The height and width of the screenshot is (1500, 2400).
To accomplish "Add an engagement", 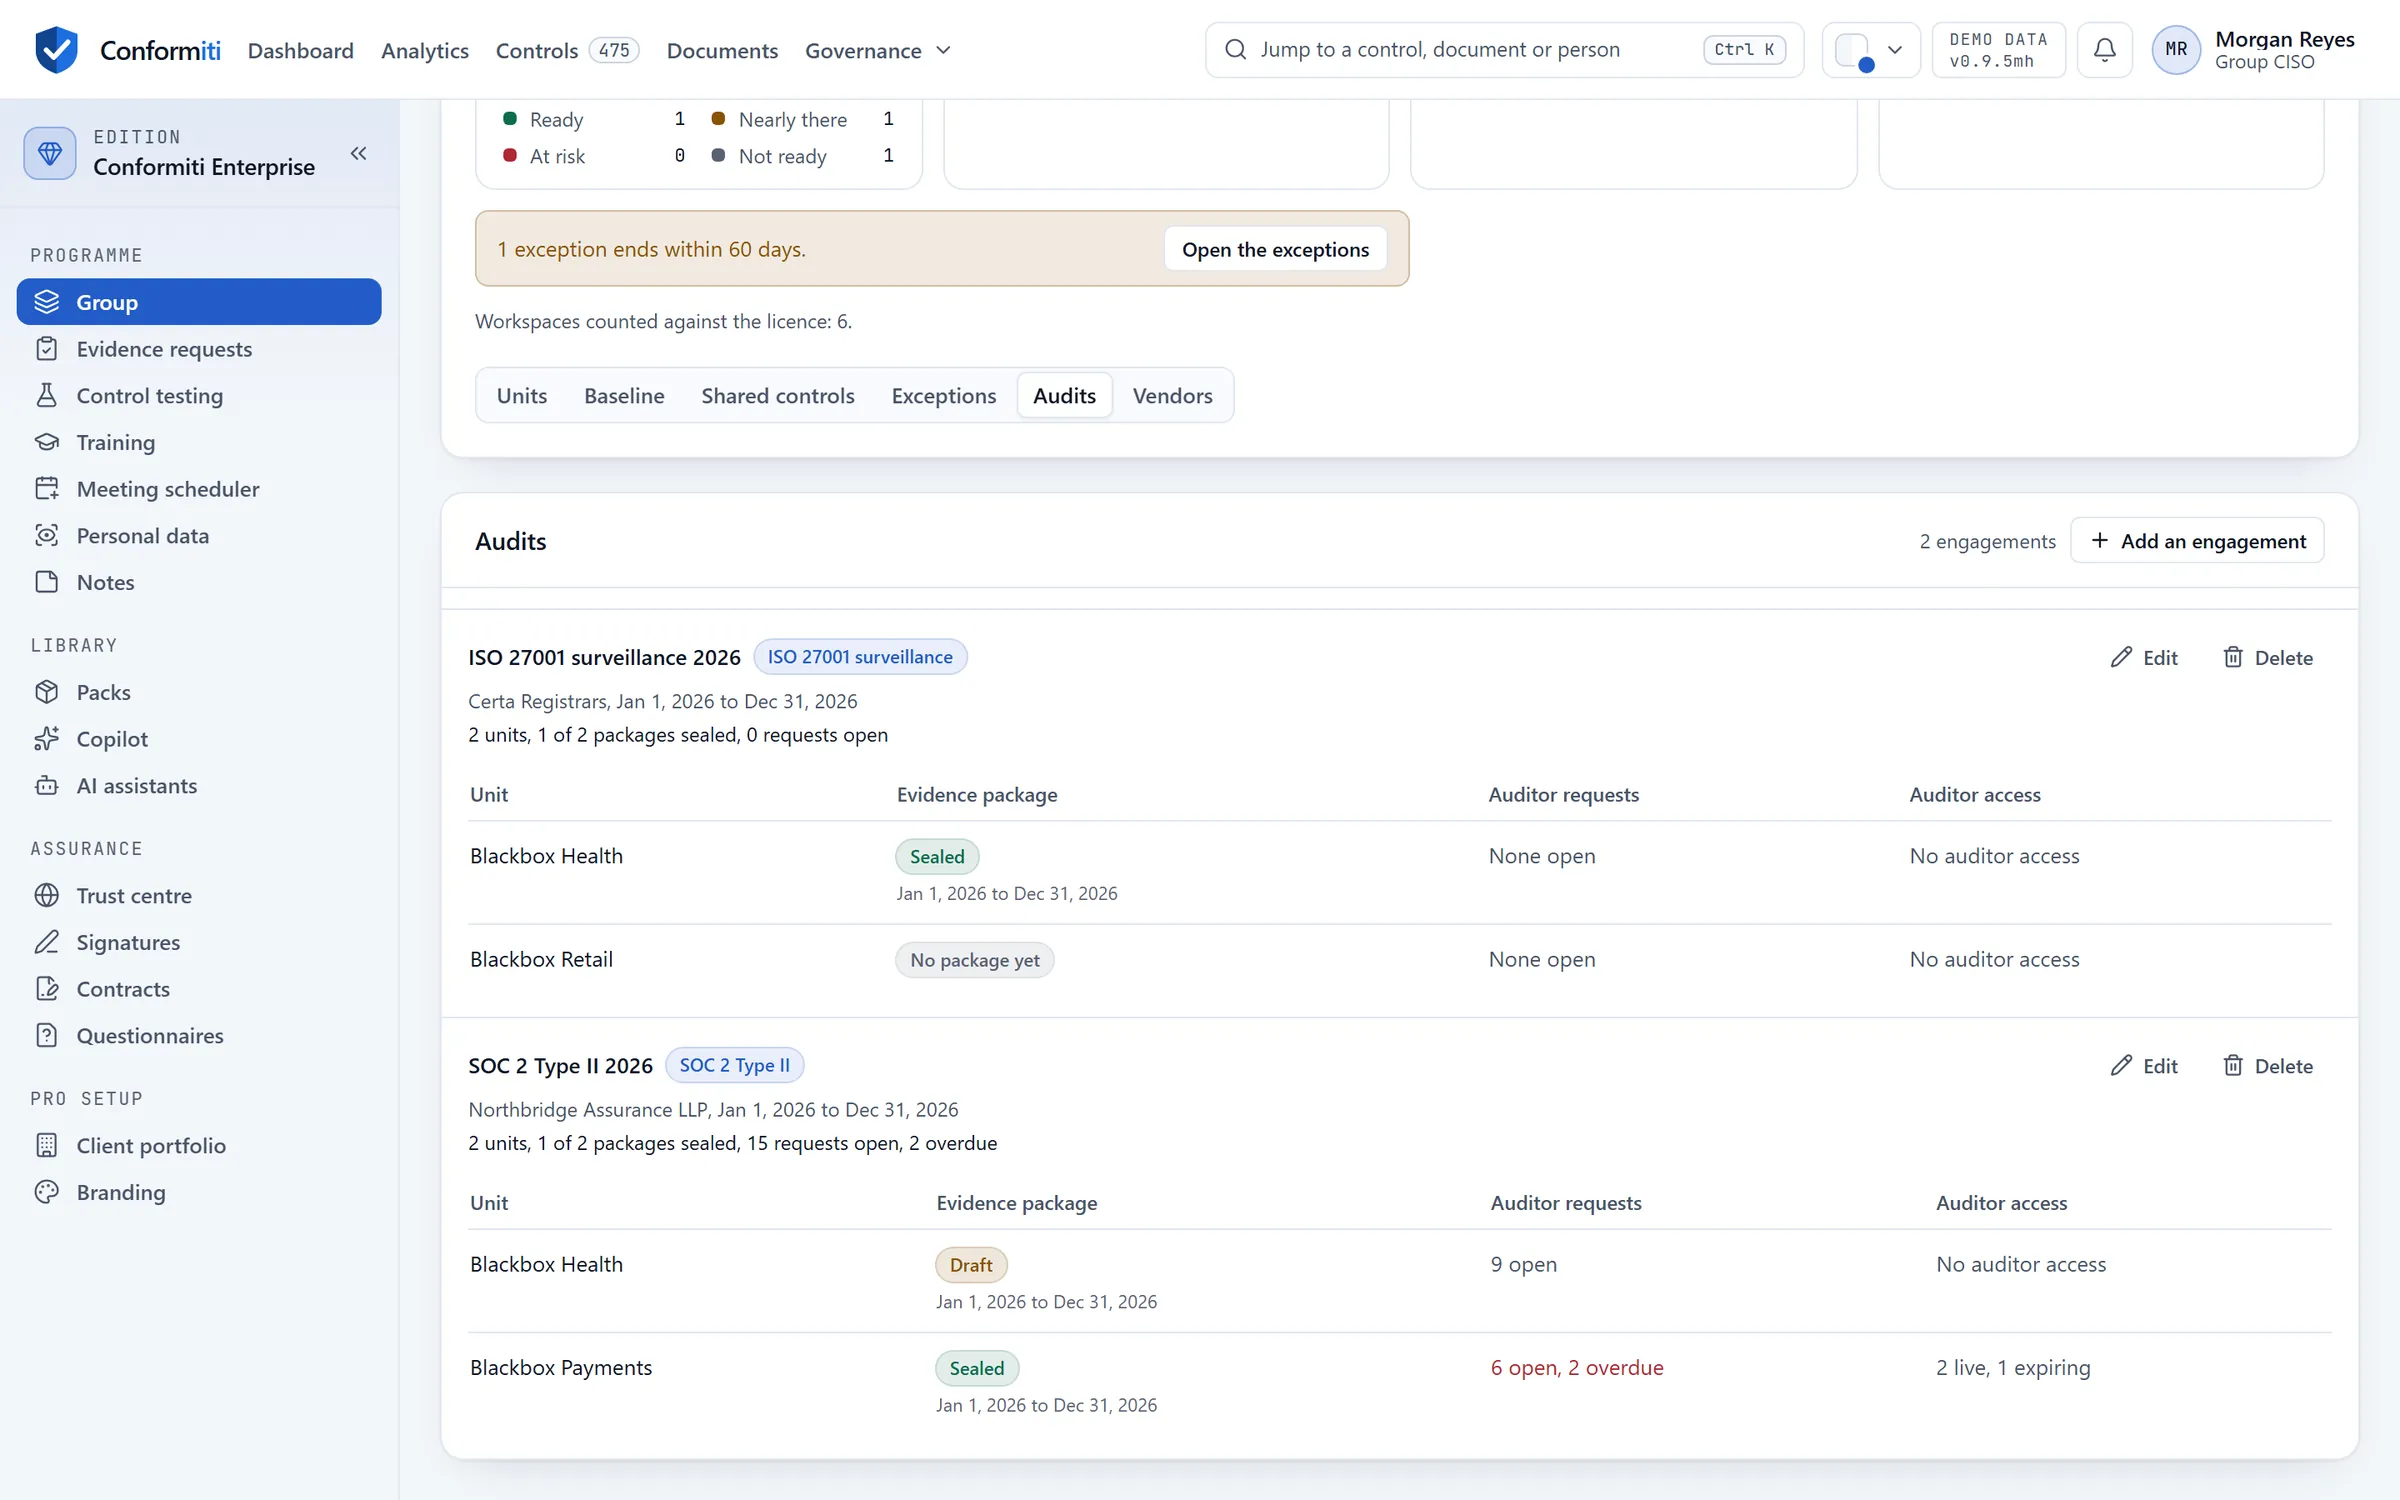I will pos(2197,541).
